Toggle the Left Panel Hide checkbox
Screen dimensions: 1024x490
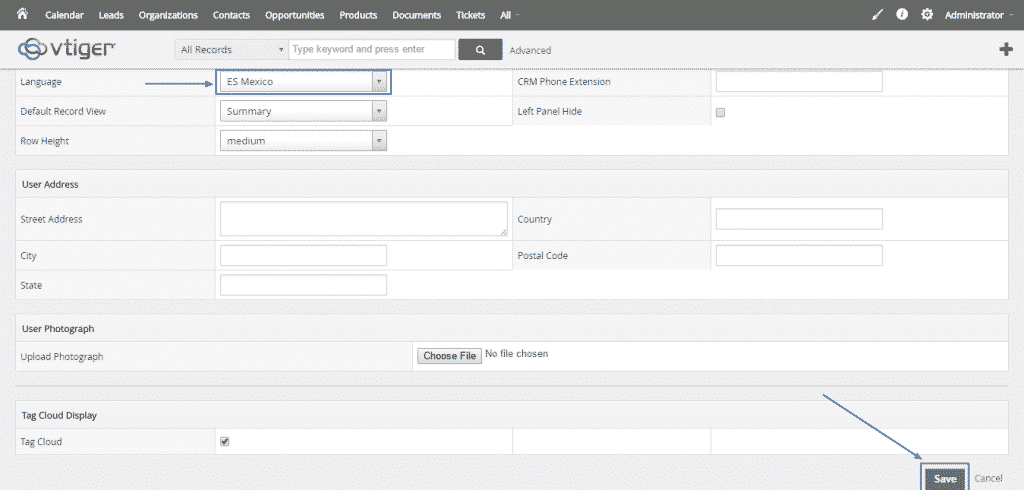(720, 112)
